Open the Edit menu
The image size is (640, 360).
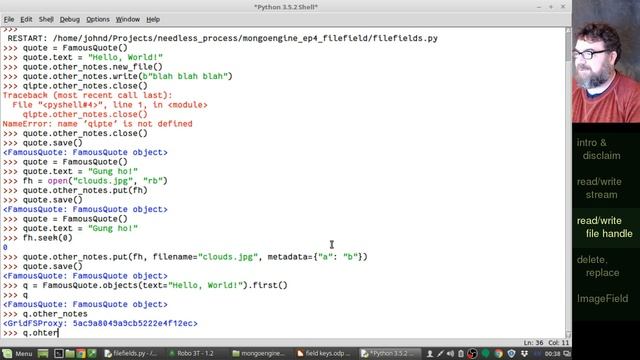26,19
